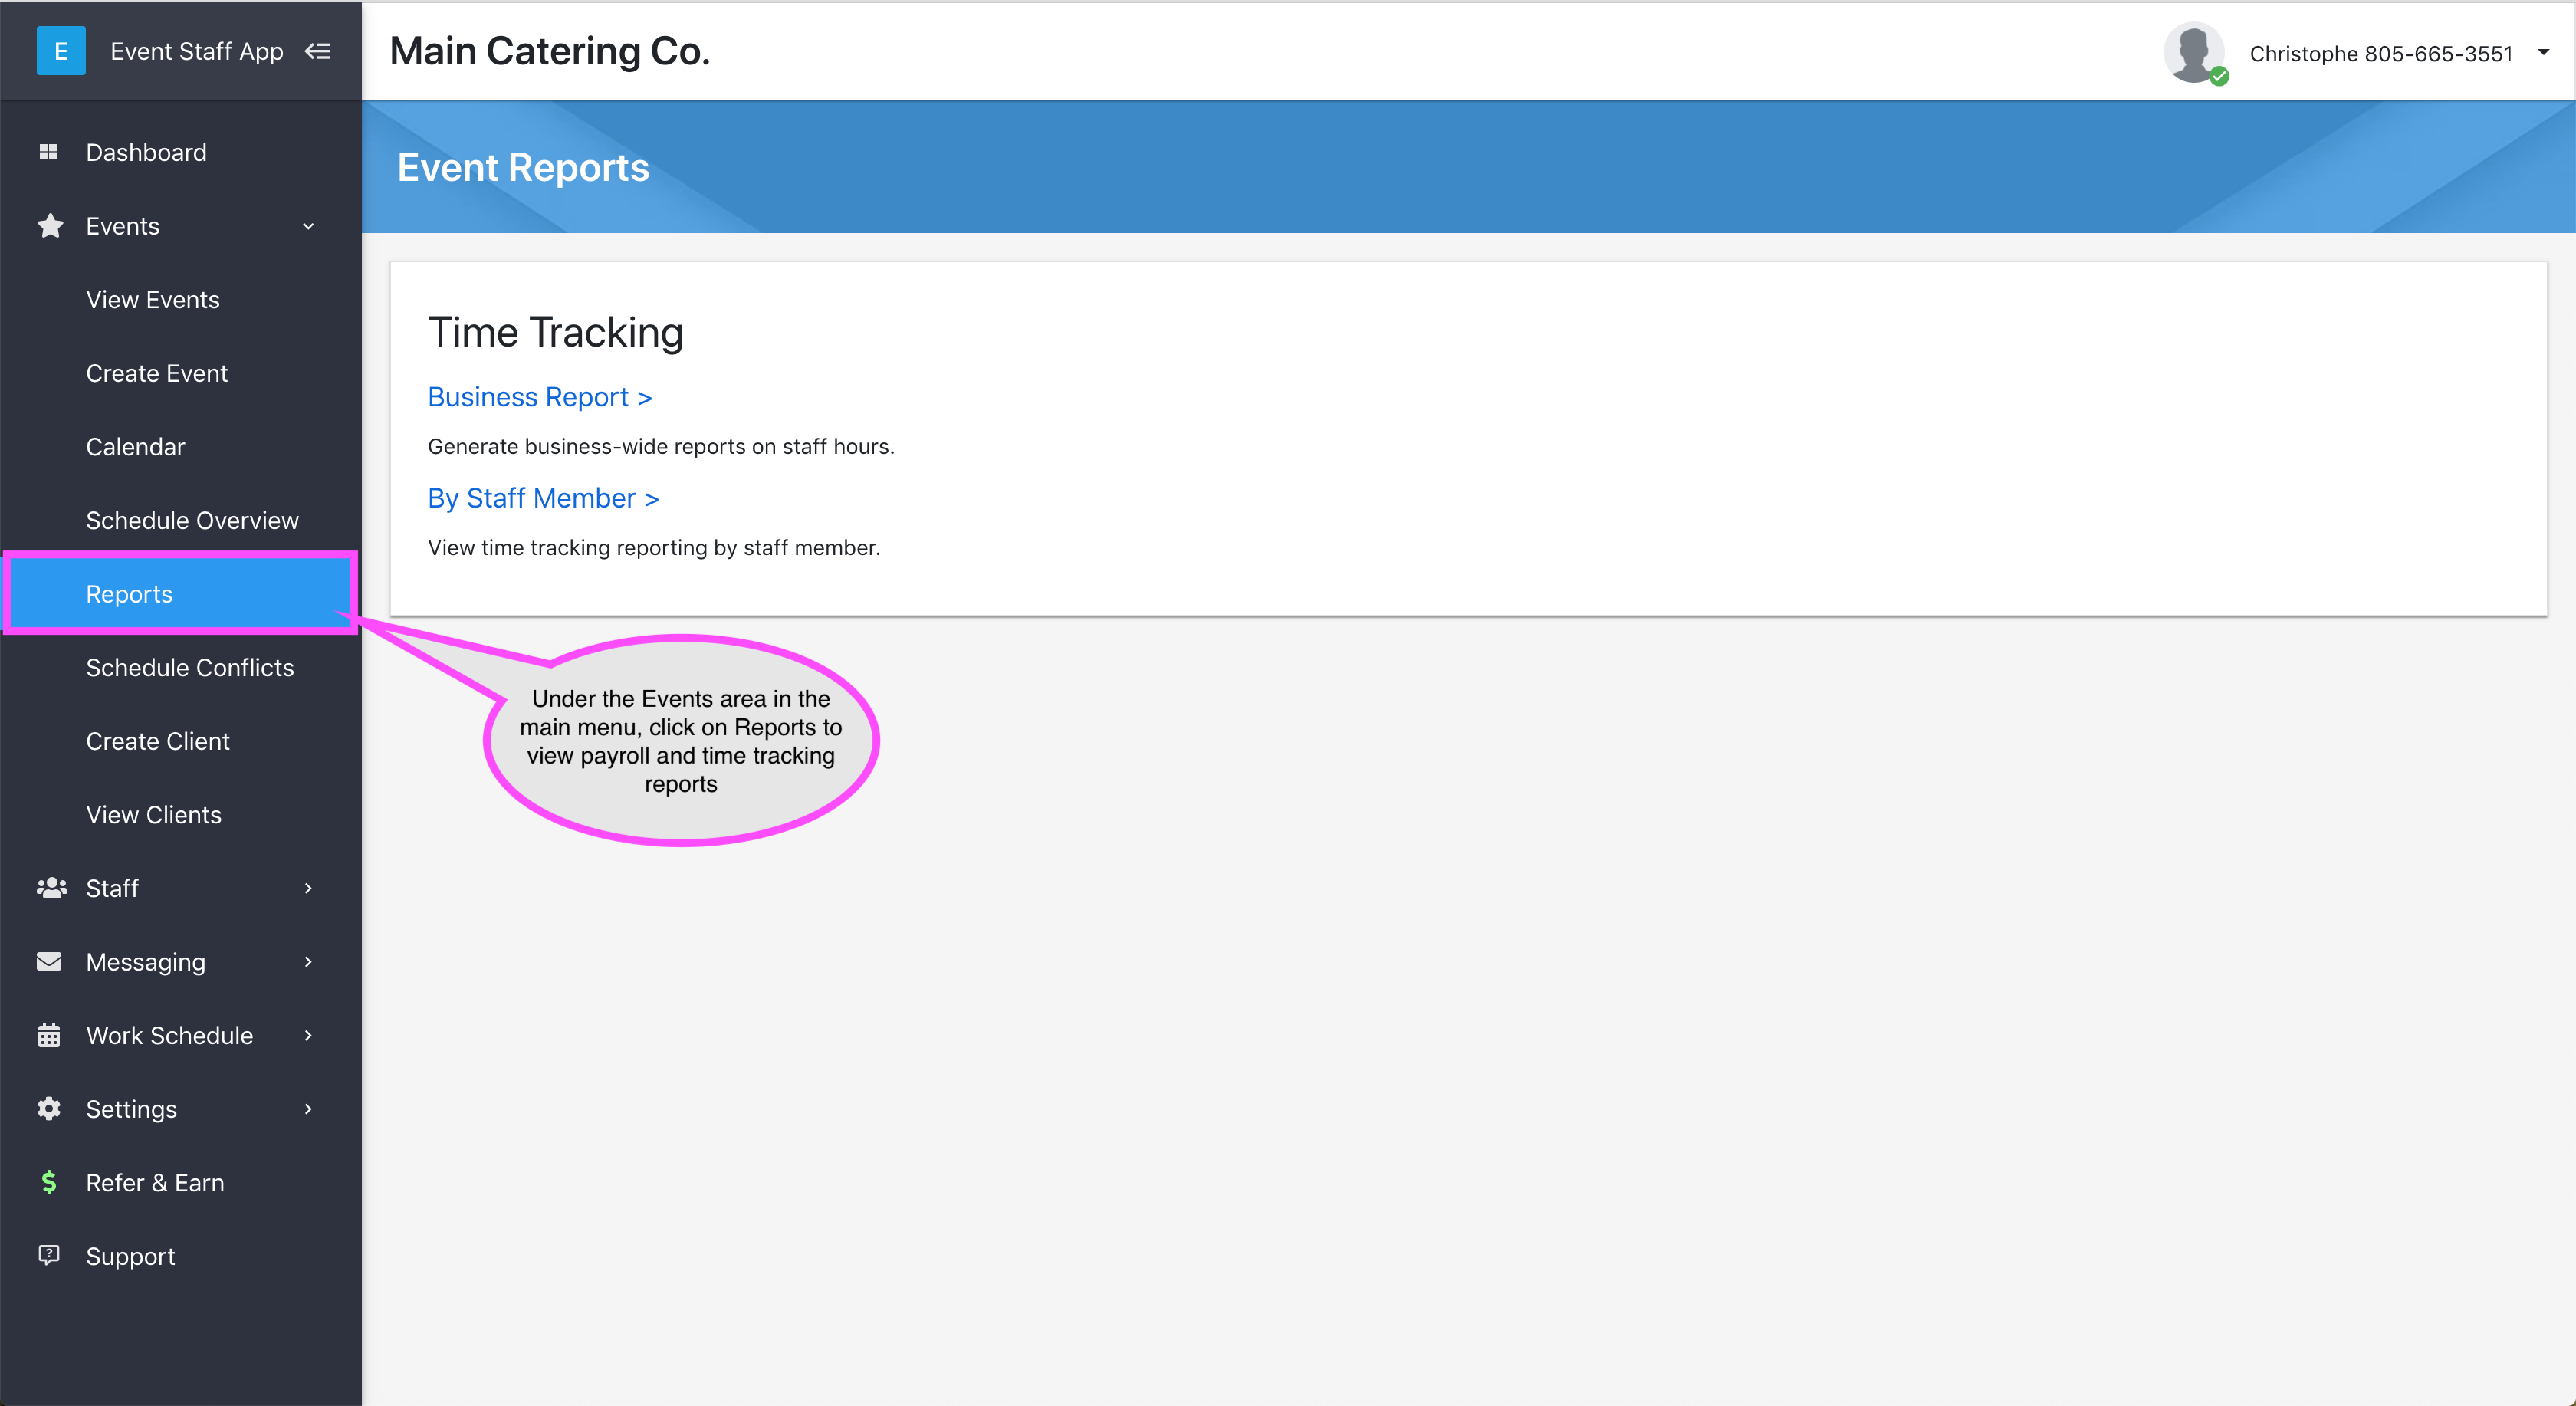
Task: Open the Business Report link
Action: (x=539, y=397)
